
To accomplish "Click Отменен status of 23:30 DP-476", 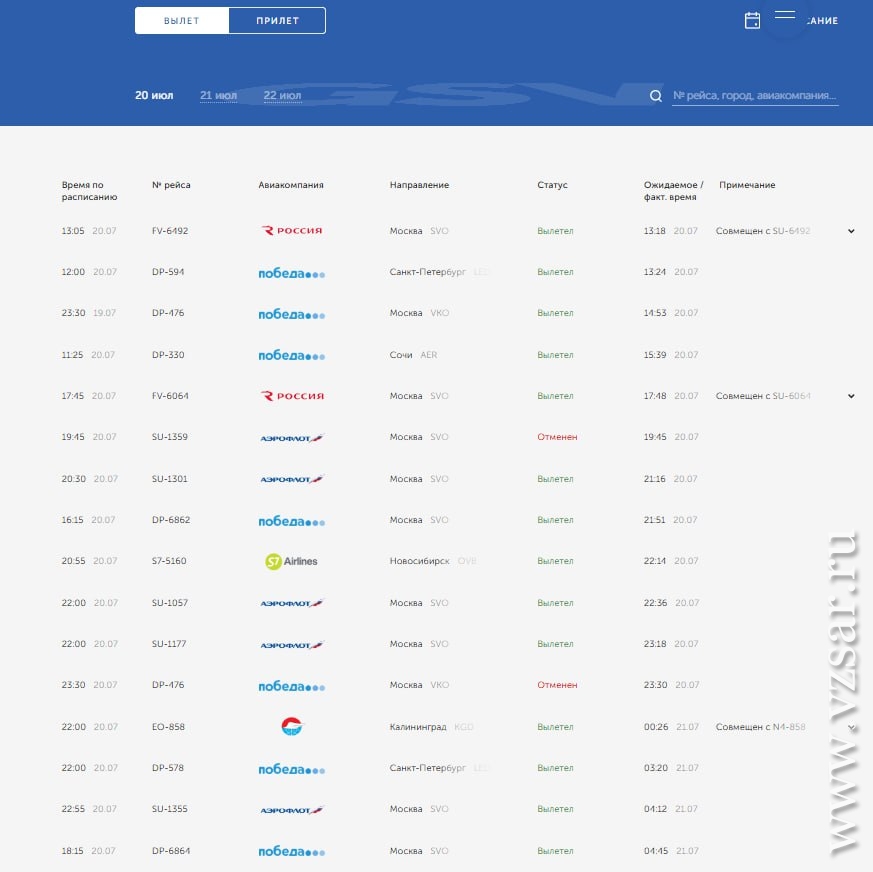I will (x=557, y=685).
